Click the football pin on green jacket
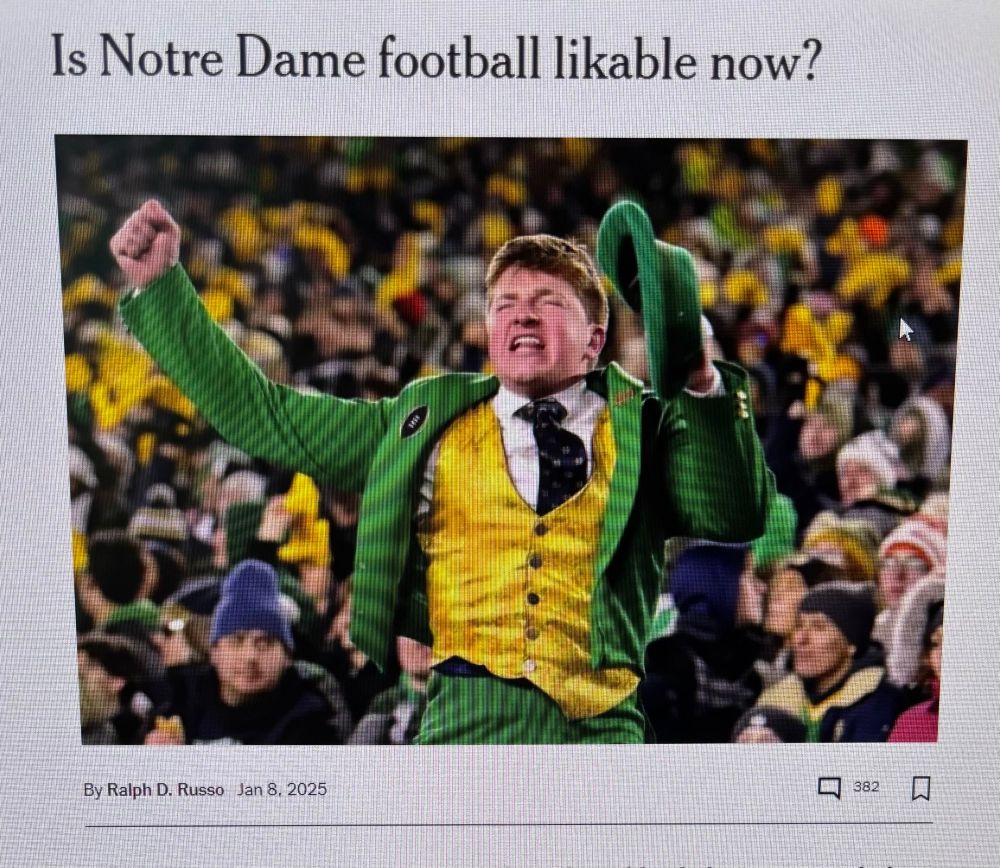1000x868 pixels. [x=414, y=421]
